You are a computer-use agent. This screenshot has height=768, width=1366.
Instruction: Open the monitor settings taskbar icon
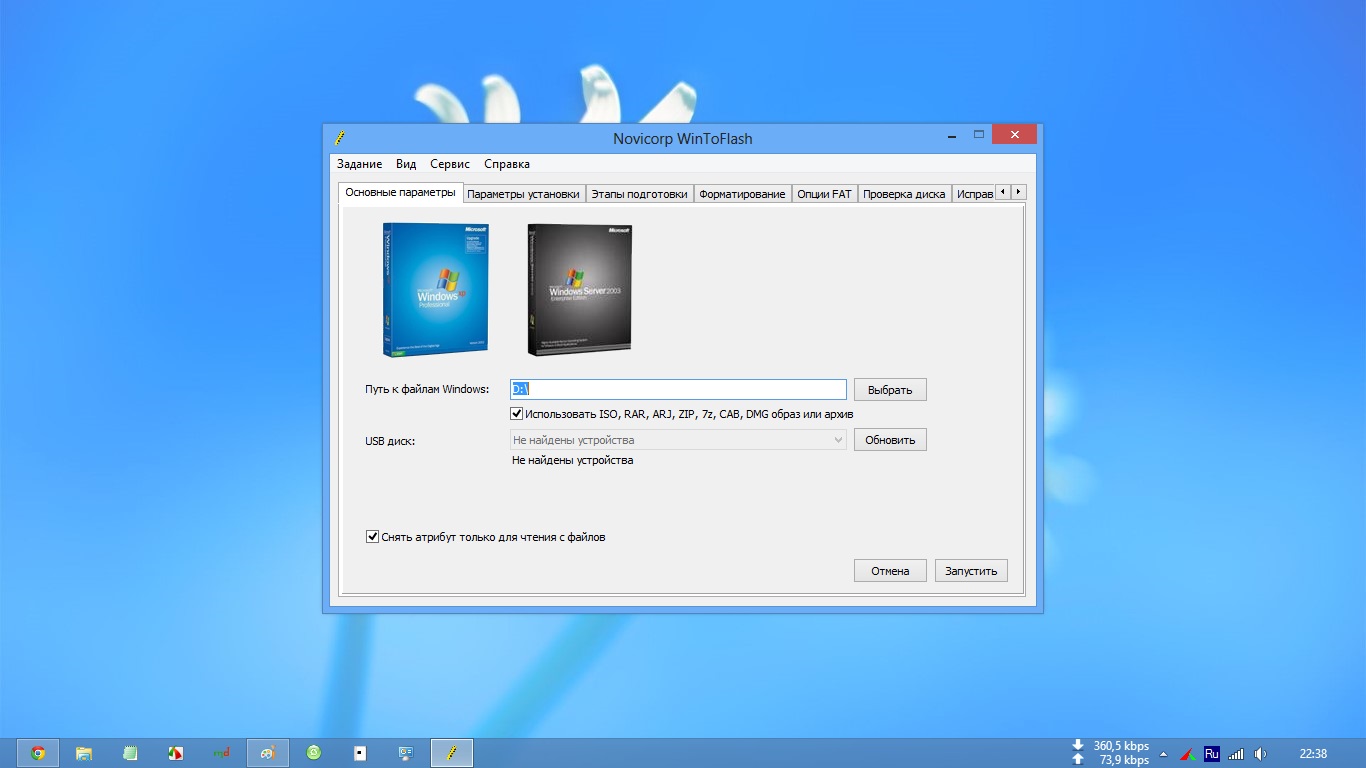(x=406, y=753)
